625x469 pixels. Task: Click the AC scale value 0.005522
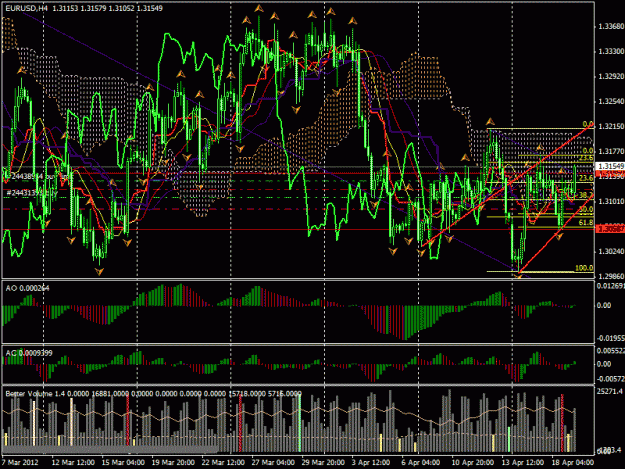(x=610, y=351)
